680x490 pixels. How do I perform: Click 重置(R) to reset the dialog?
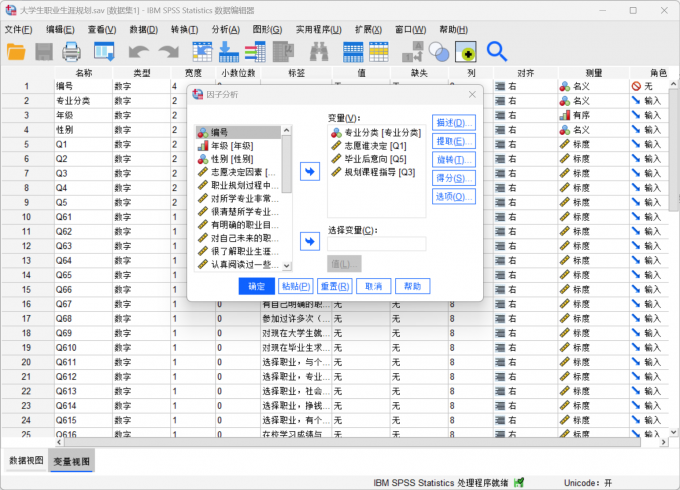tap(335, 286)
